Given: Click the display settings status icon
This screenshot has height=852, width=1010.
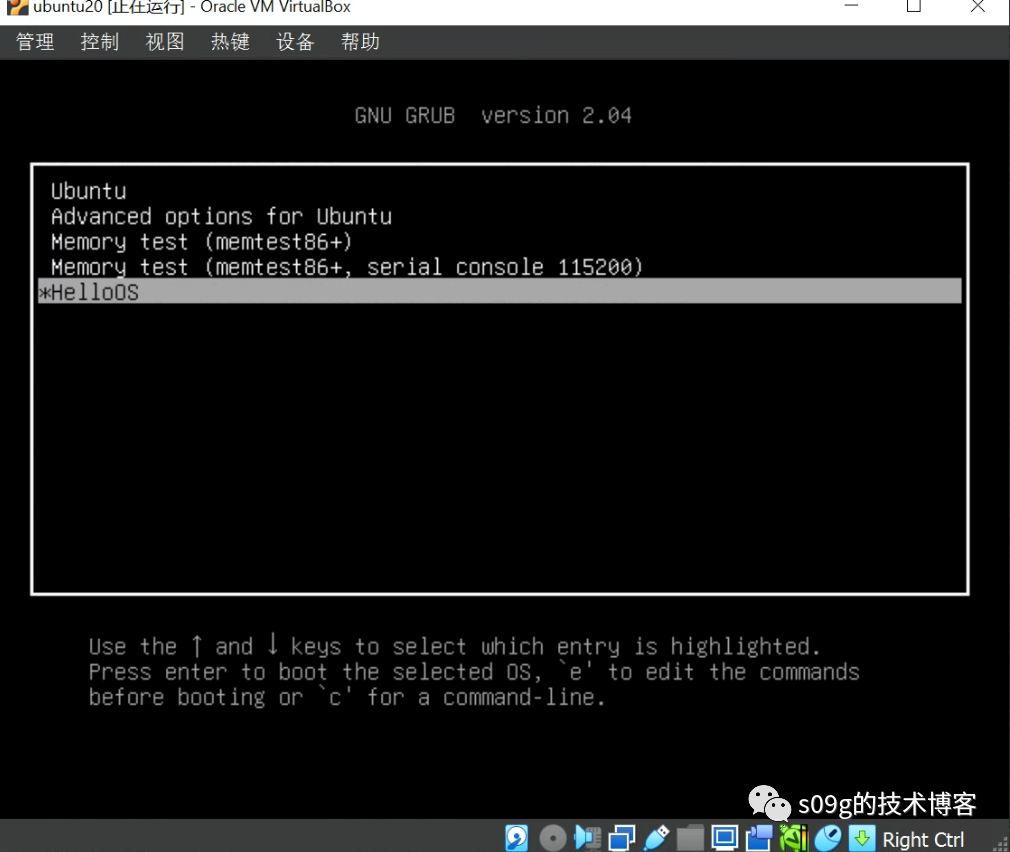Looking at the screenshot, I should [725, 838].
